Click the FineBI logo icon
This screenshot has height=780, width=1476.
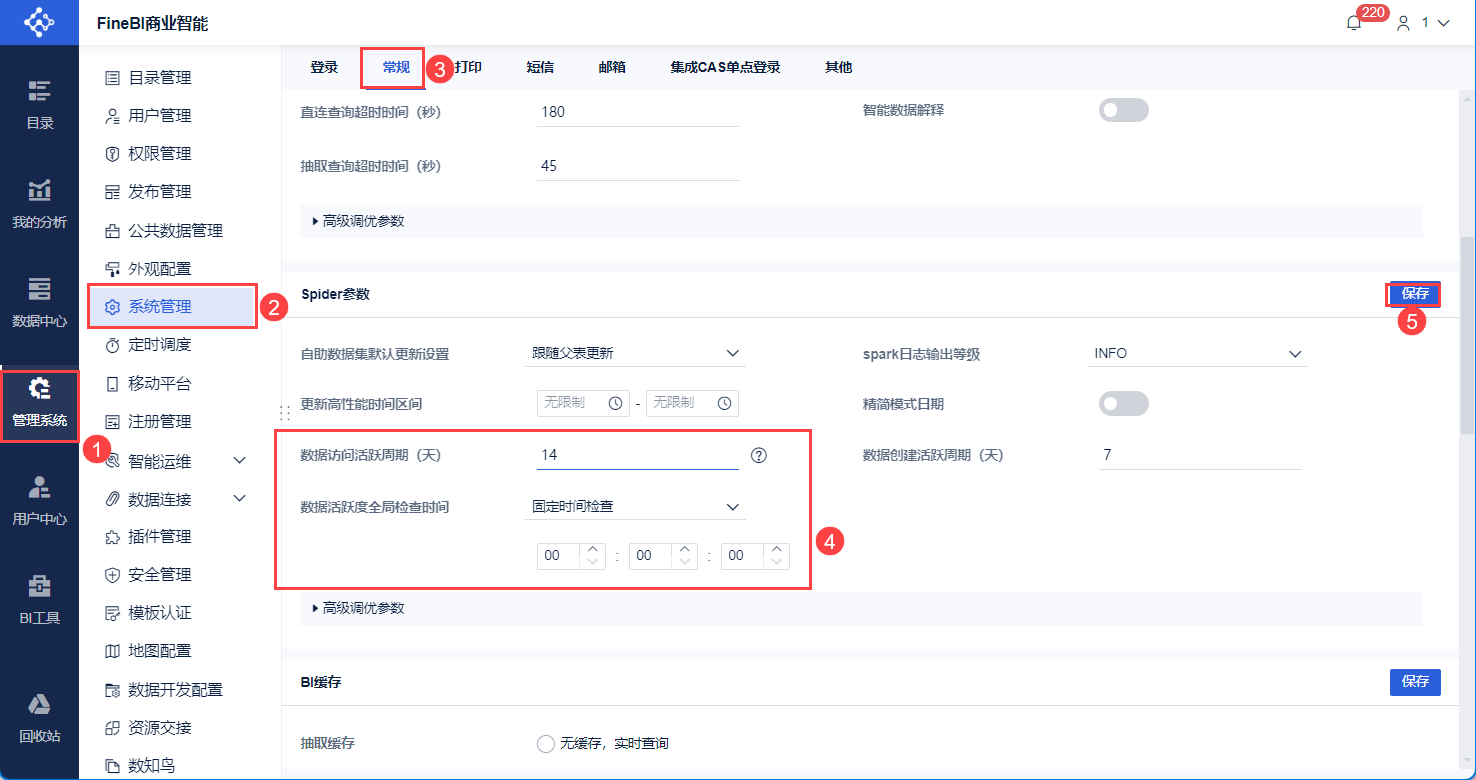39,22
